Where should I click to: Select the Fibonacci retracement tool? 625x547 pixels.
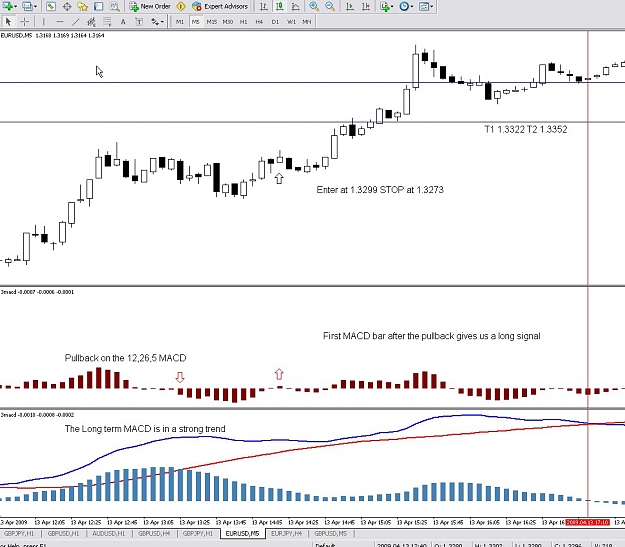[x=107, y=22]
